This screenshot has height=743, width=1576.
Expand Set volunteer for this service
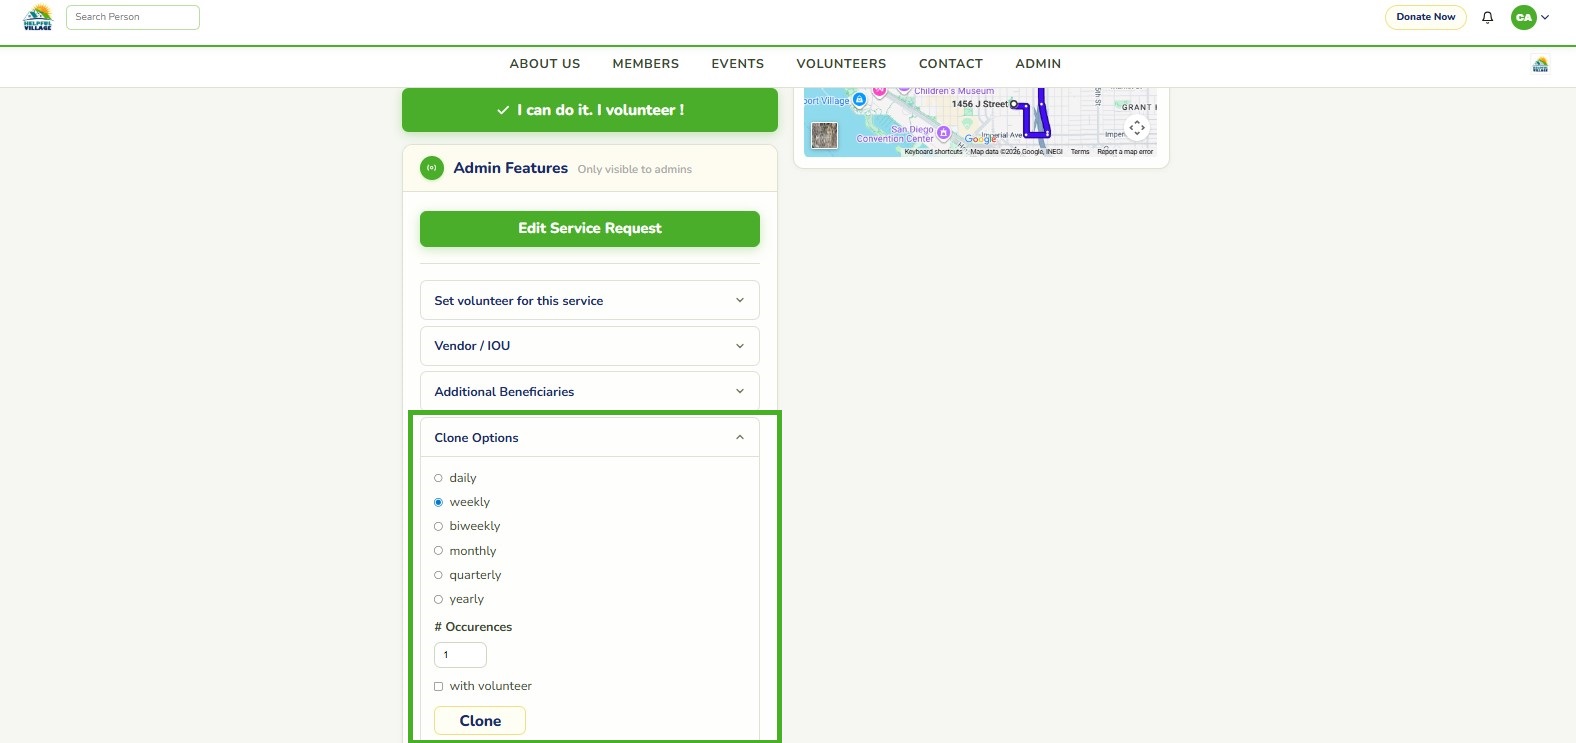[x=590, y=300]
